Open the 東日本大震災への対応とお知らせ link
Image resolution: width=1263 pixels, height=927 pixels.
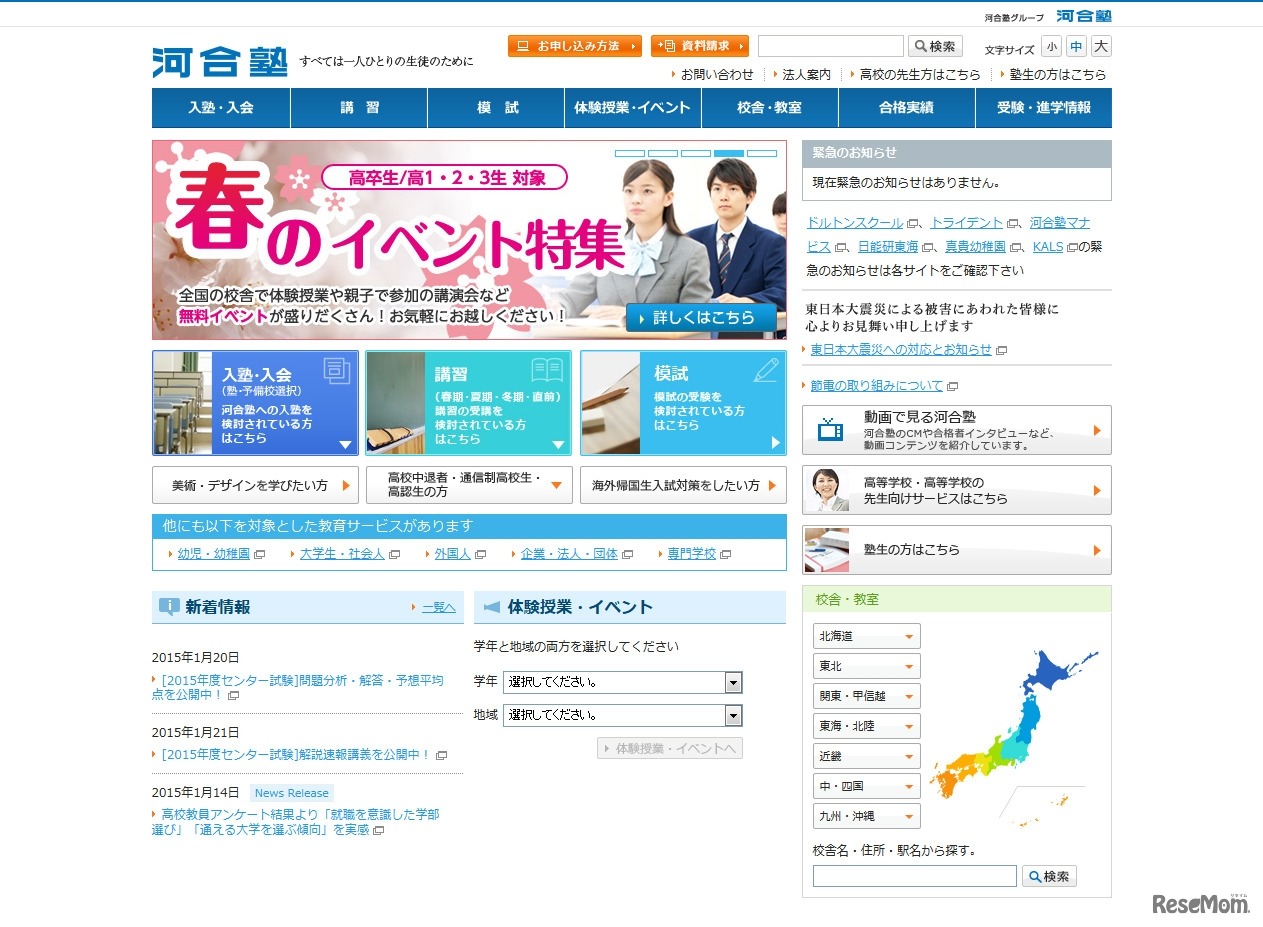(x=901, y=349)
